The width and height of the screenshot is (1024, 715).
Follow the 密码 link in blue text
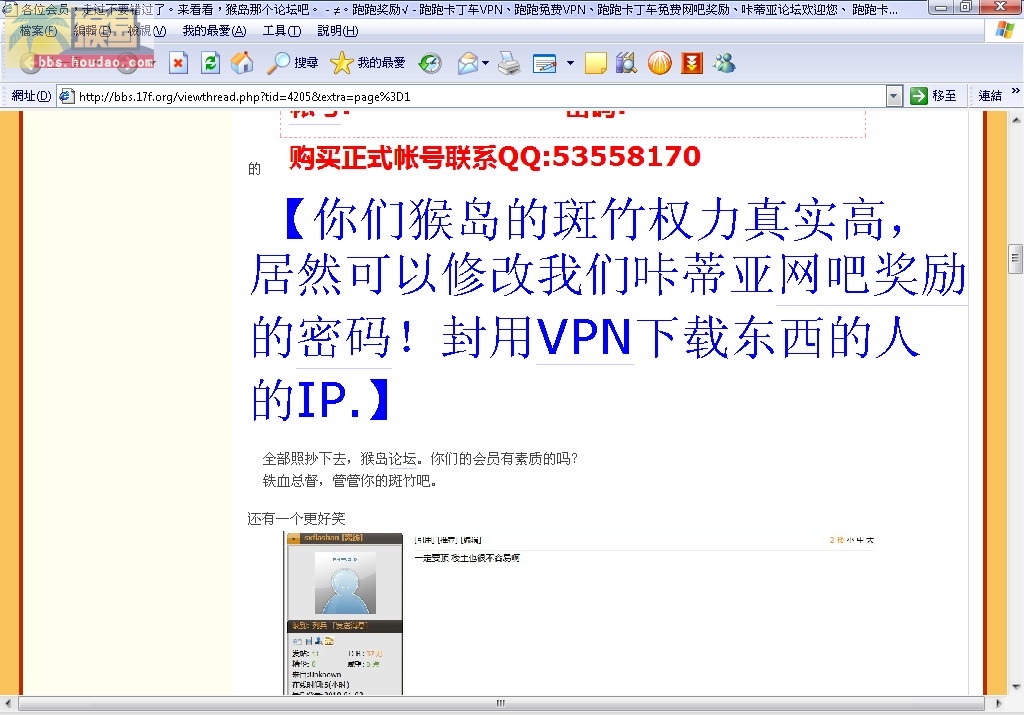tap(344, 337)
